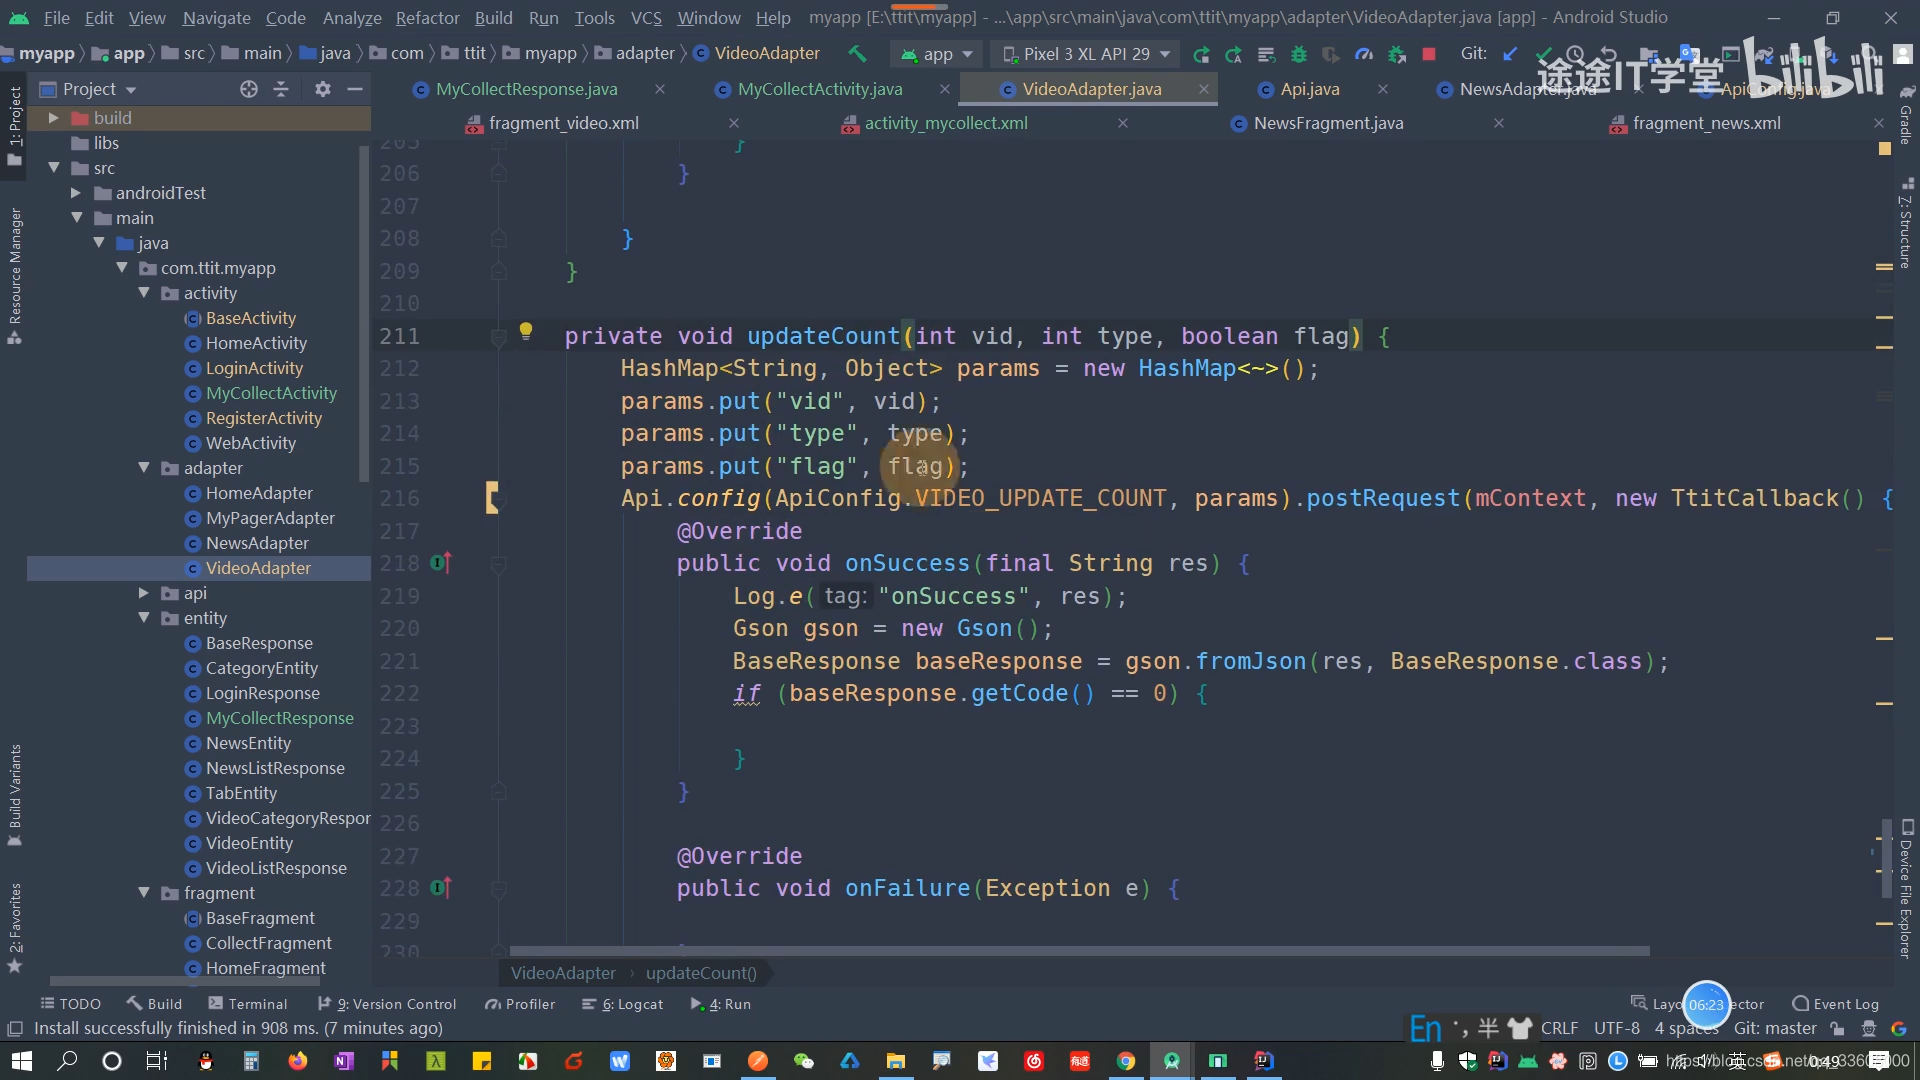
Task: Click Windows taskbar search icon
Action: click(67, 1061)
